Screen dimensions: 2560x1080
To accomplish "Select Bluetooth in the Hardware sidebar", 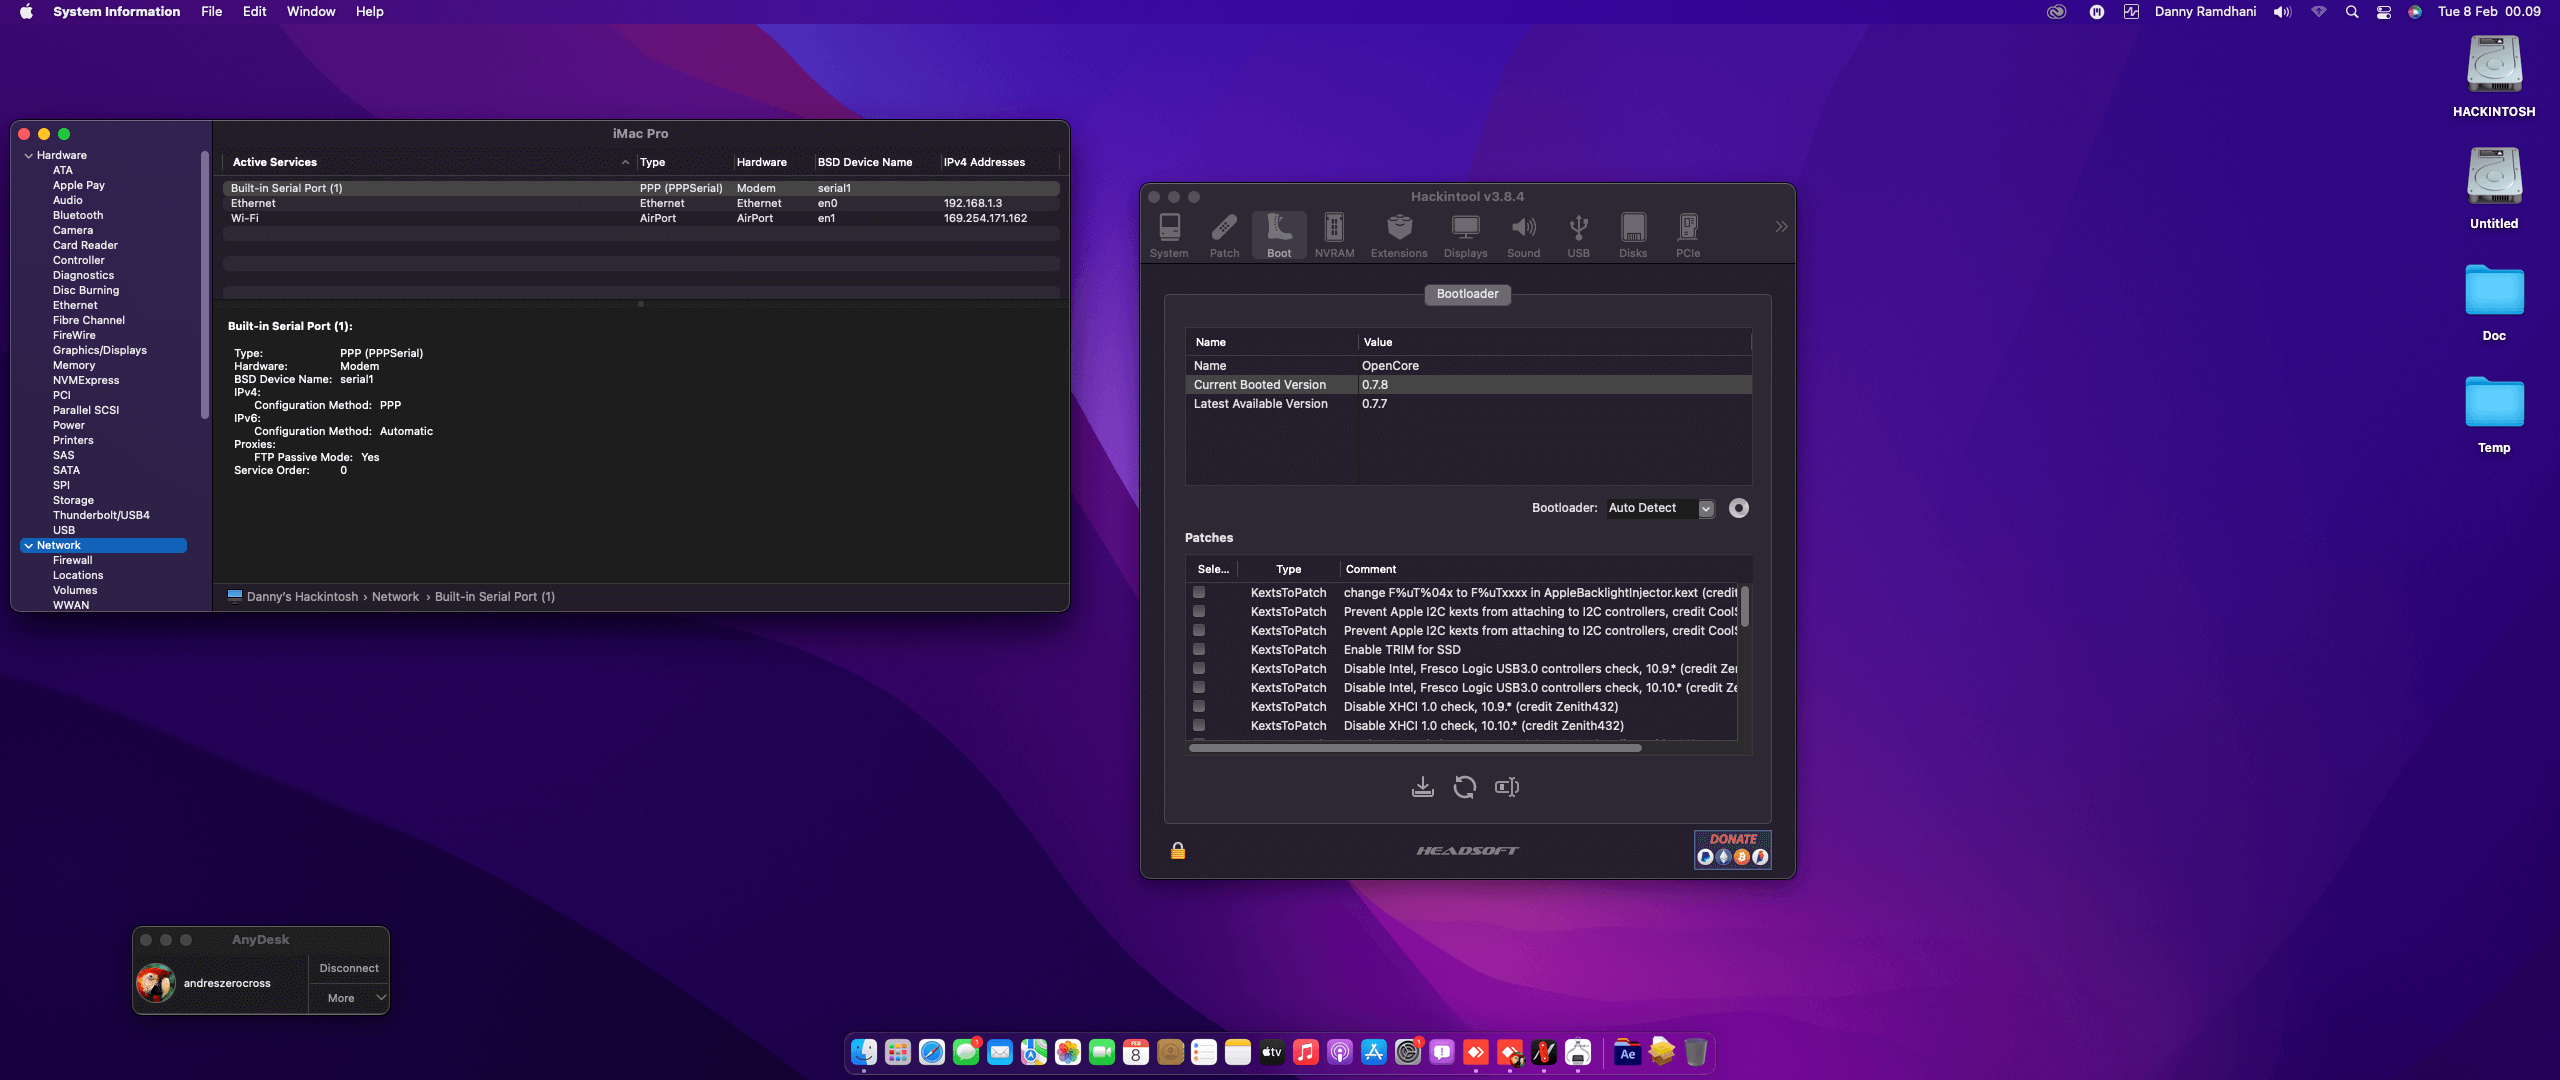I will pyautogui.click(x=78, y=215).
